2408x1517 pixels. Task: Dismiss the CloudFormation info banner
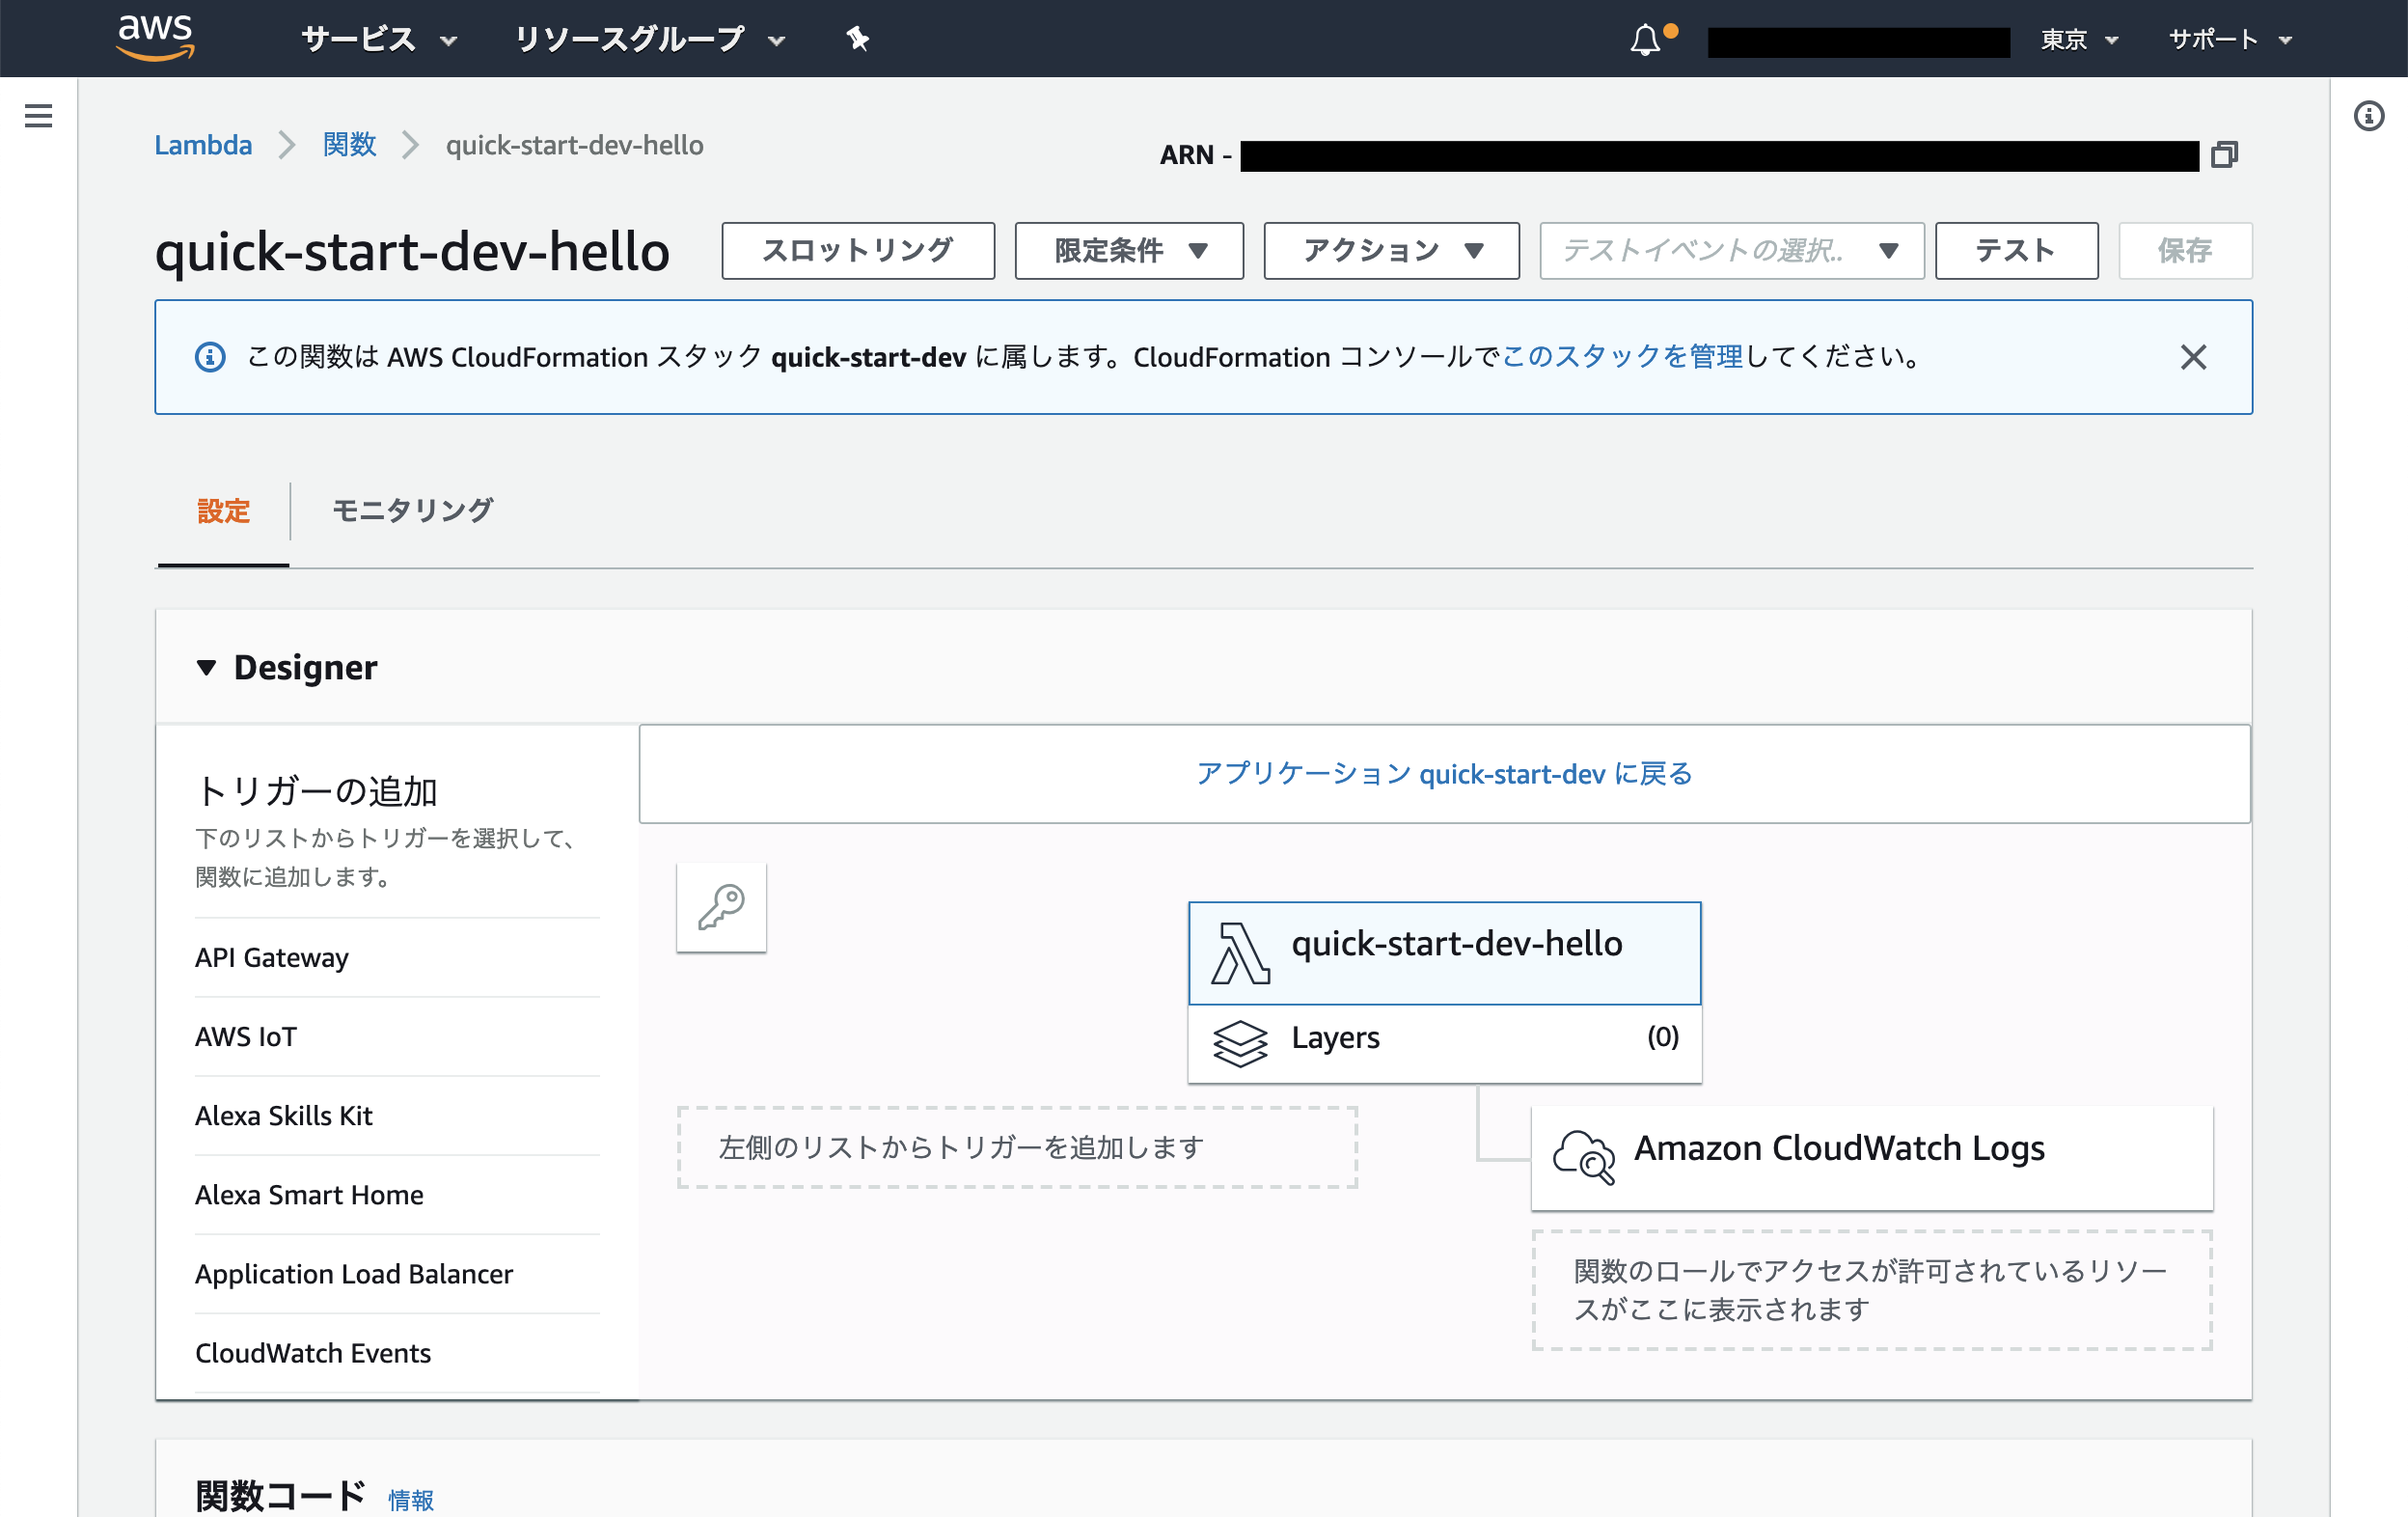(x=2193, y=357)
